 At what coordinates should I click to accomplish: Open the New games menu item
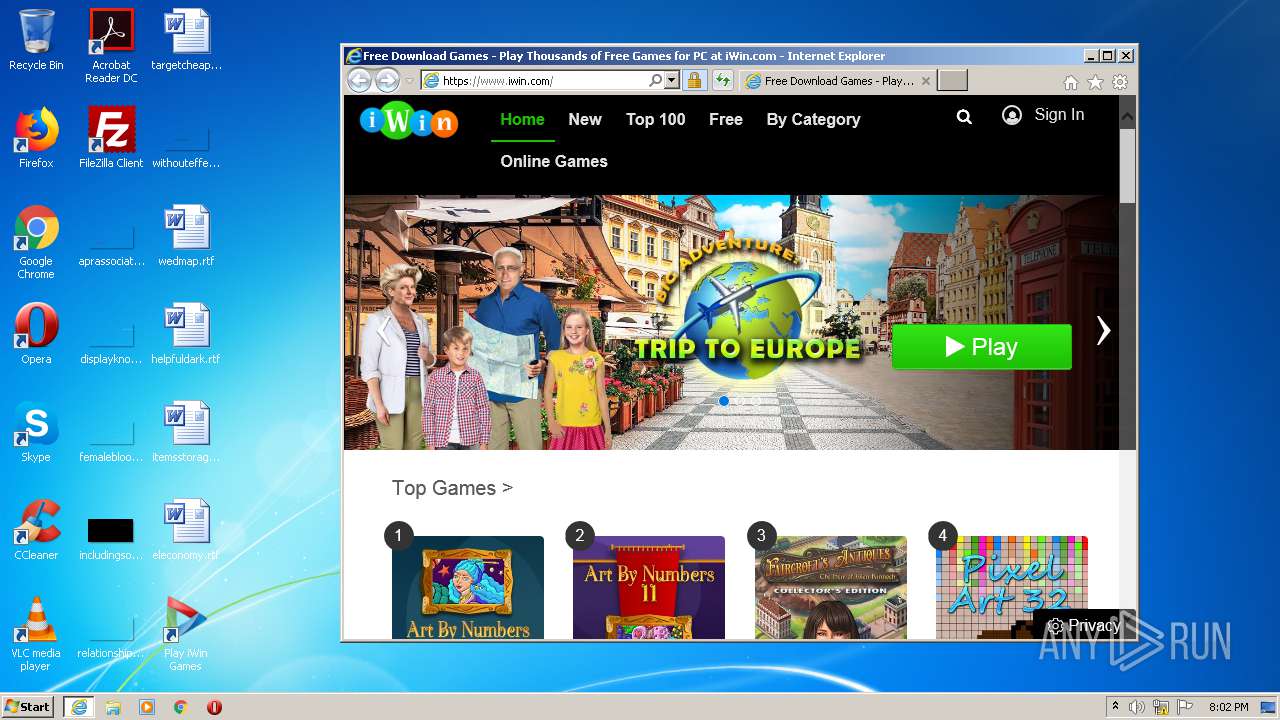(585, 119)
